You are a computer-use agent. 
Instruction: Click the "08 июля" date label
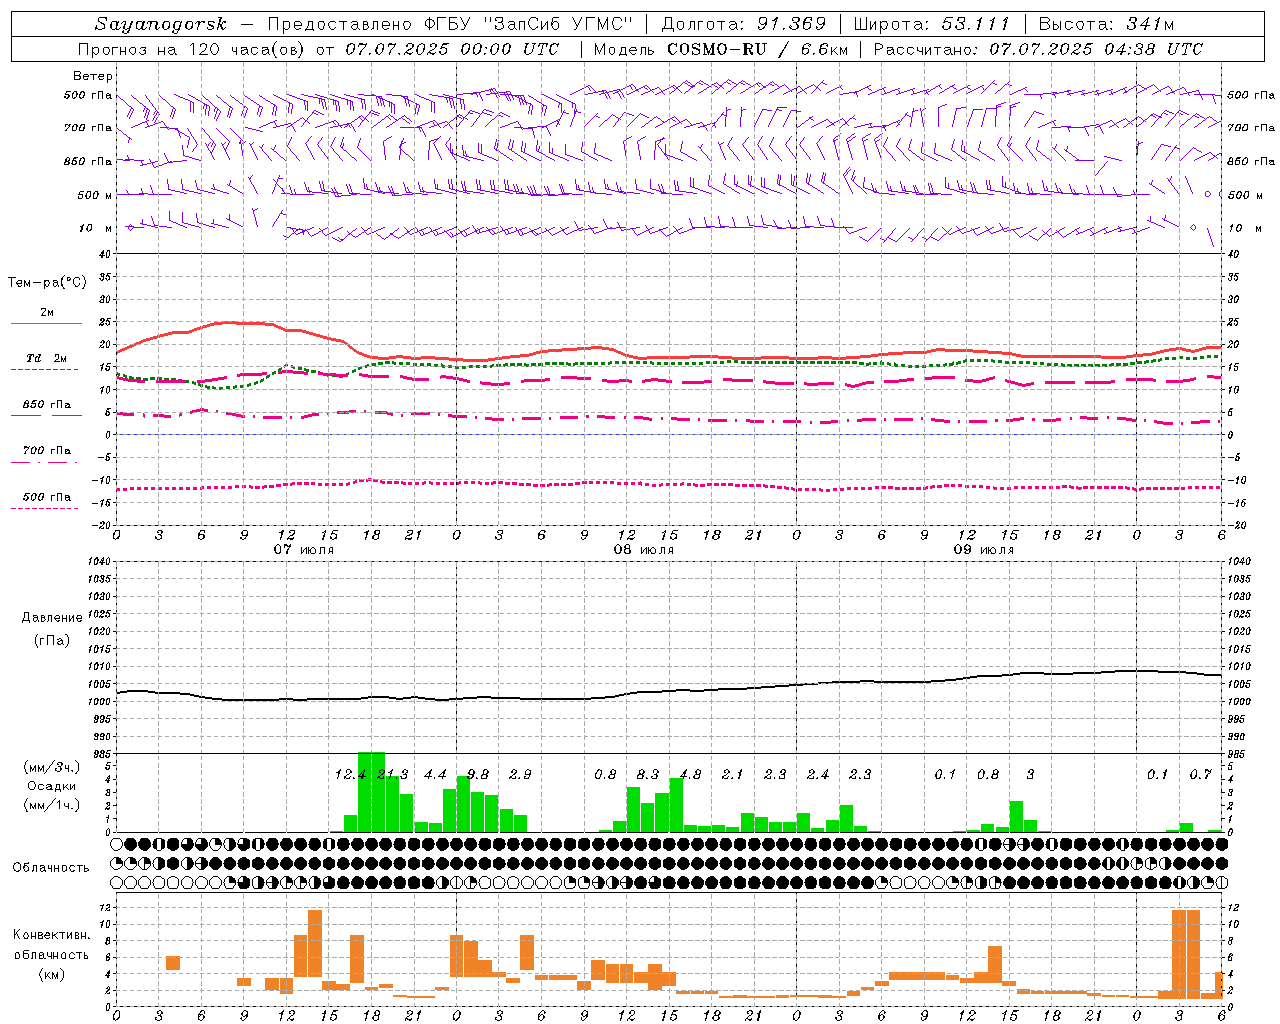point(644,550)
